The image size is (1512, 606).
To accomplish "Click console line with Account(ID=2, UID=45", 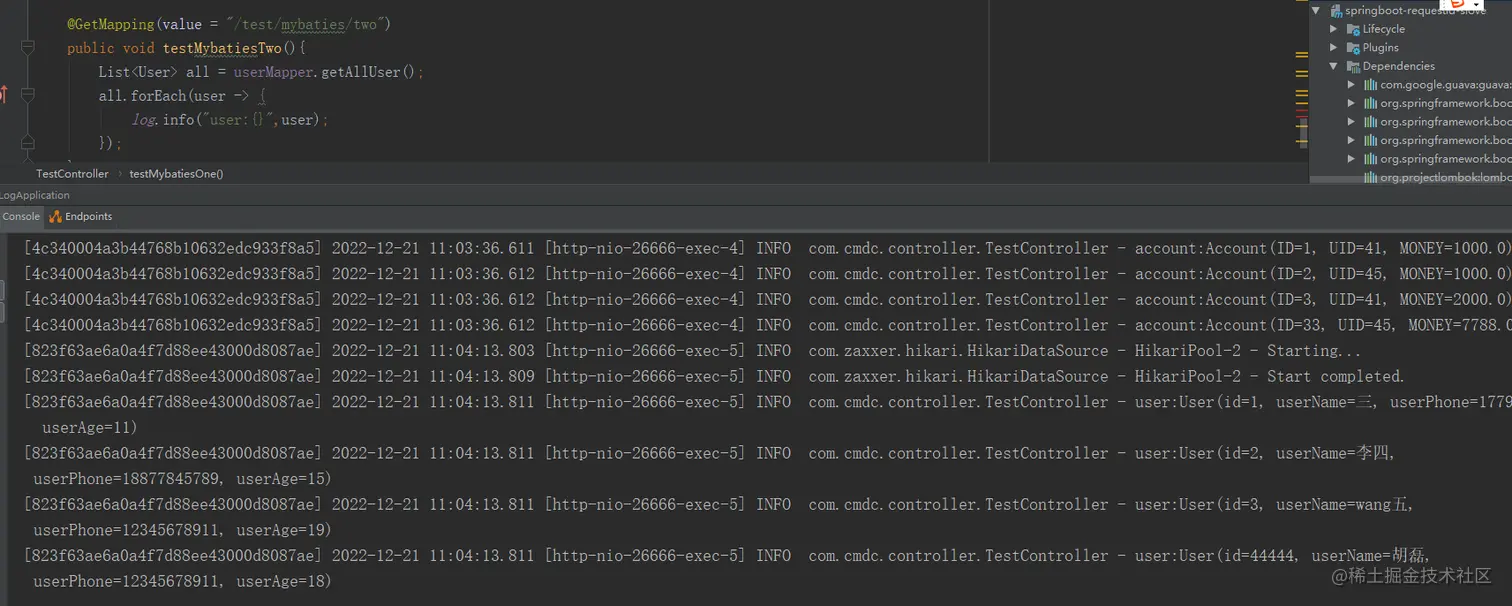I will tap(766, 274).
